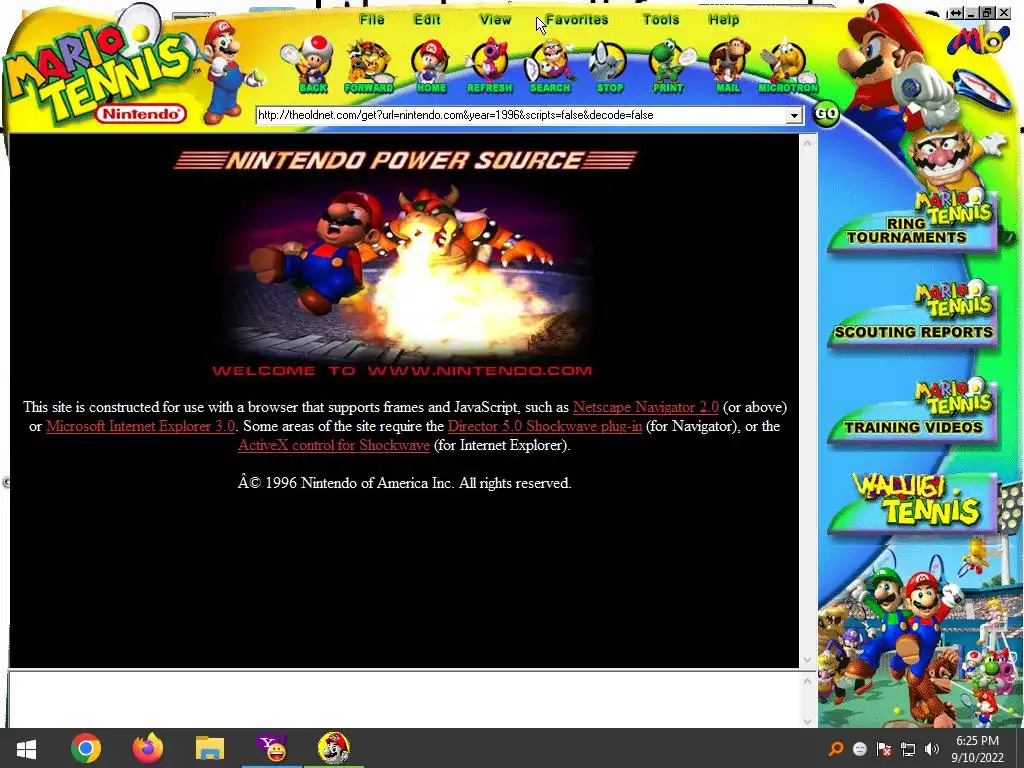Open Search with the Wario icon
Image resolution: width=1024 pixels, height=768 pixels.
tap(550, 65)
